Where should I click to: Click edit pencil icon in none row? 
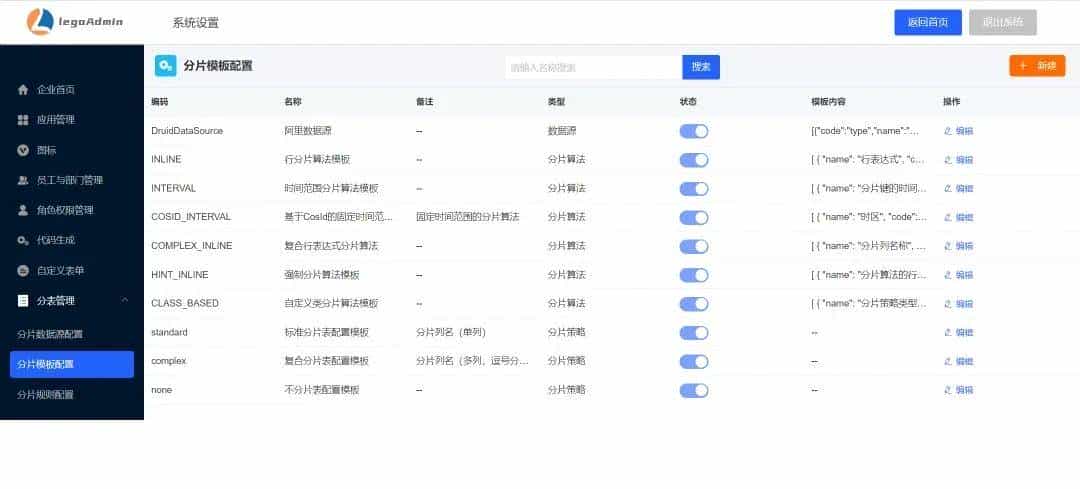tap(948, 391)
